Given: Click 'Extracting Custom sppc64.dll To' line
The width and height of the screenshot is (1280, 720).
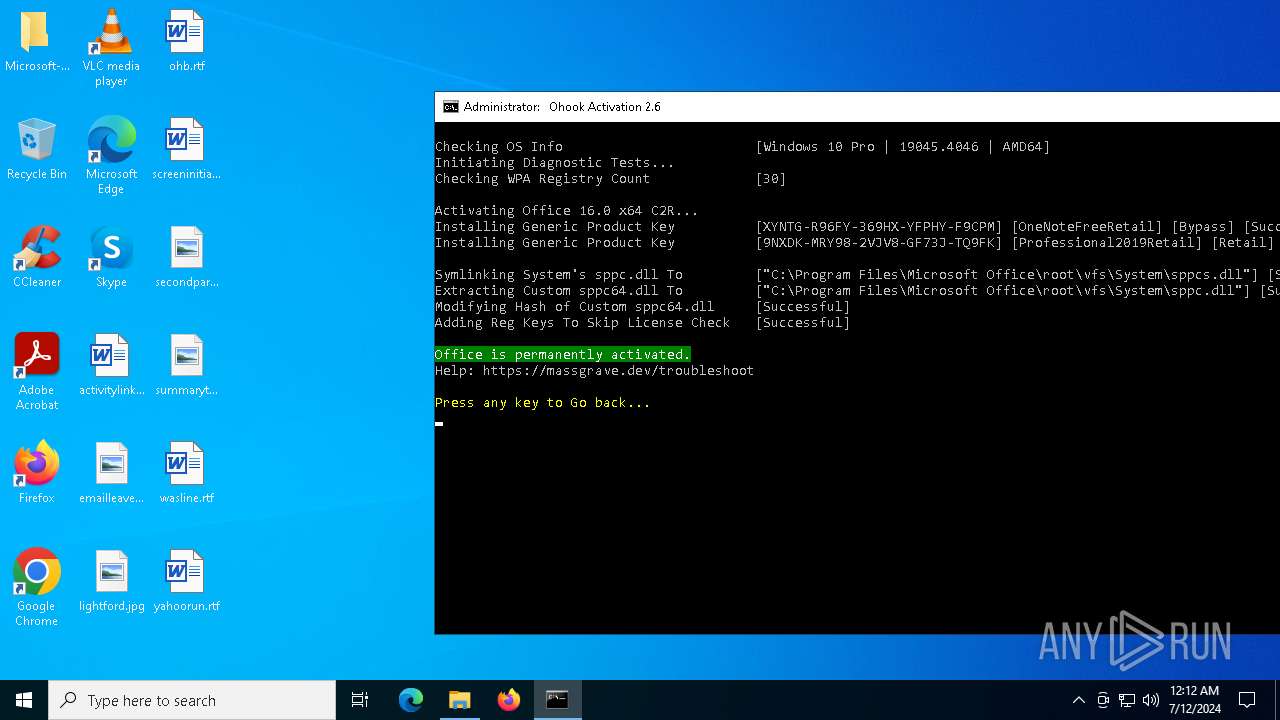Looking at the screenshot, I should [558, 291].
